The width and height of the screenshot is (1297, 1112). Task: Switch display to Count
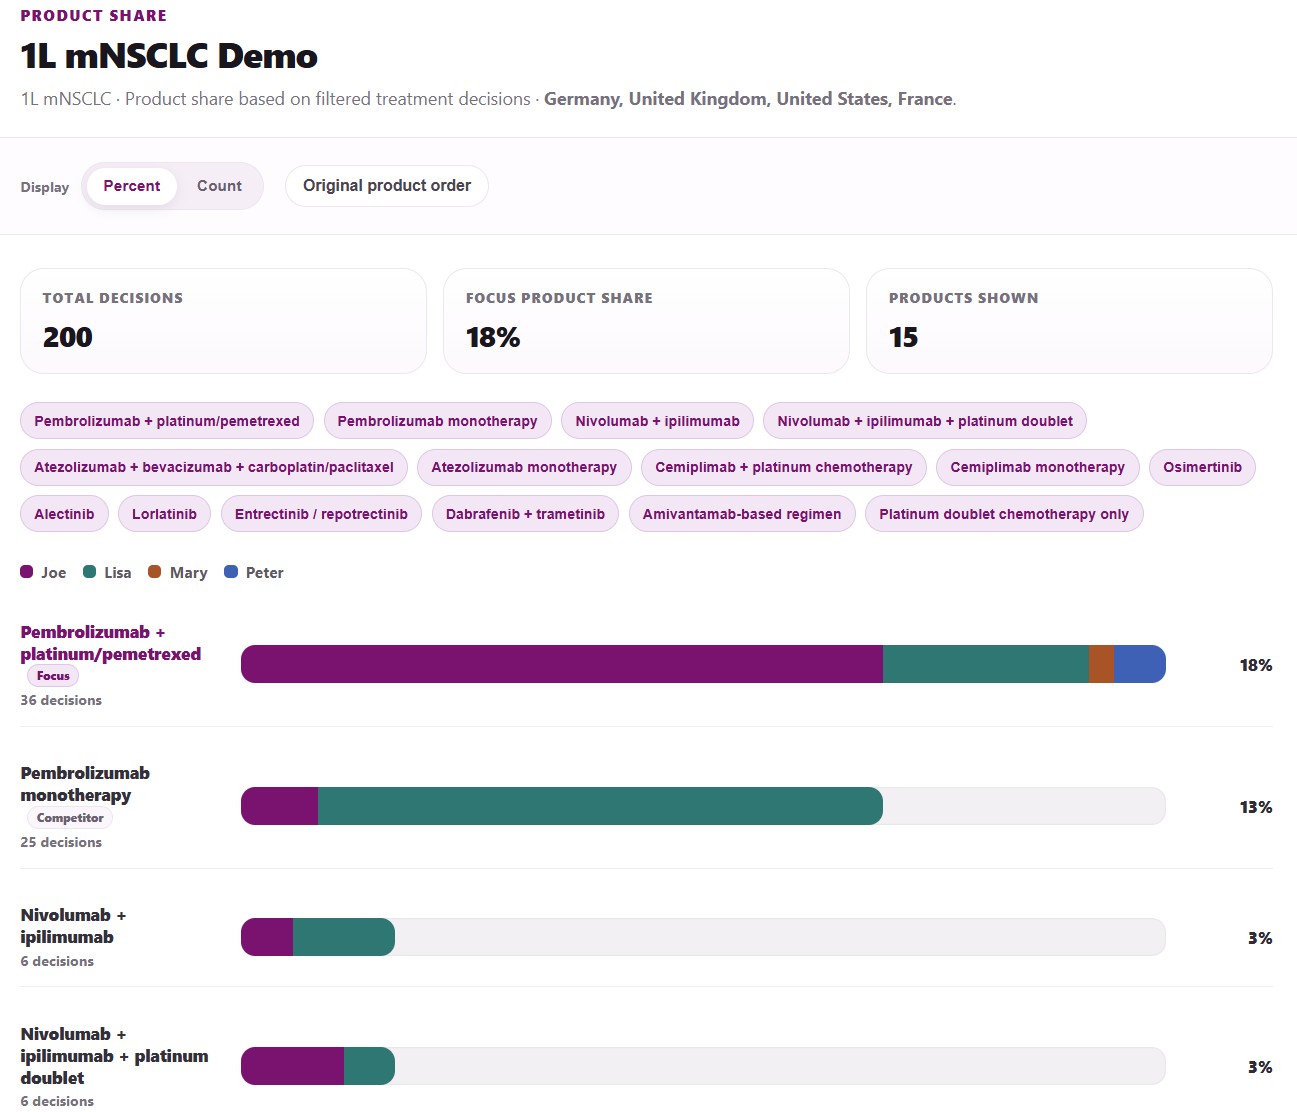tap(219, 186)
